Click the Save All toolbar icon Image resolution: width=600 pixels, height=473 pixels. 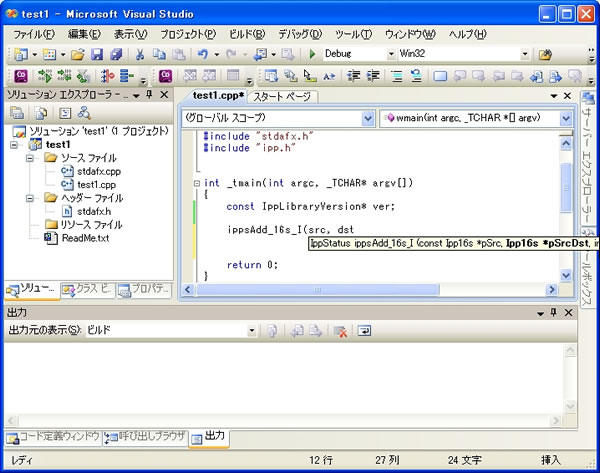pyautogui.click(x=116, y=54)
